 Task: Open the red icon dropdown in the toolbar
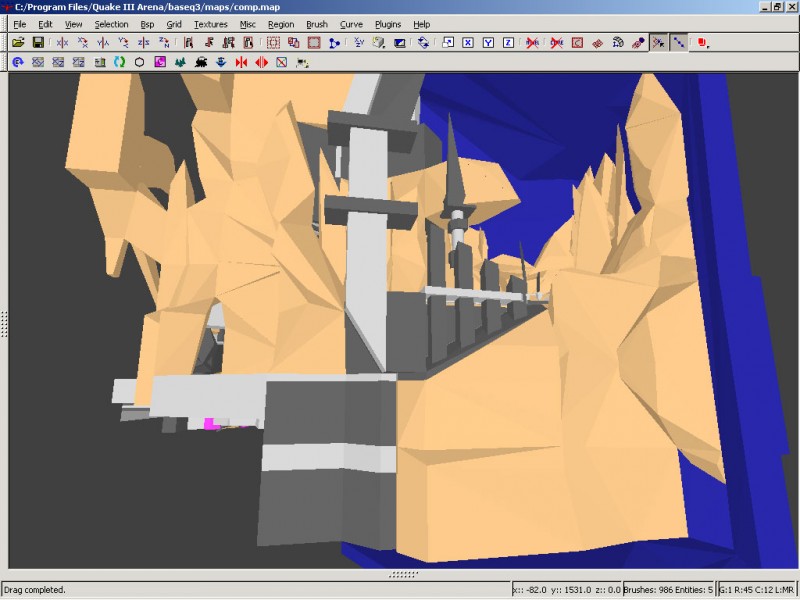click(x=703, y=43)
